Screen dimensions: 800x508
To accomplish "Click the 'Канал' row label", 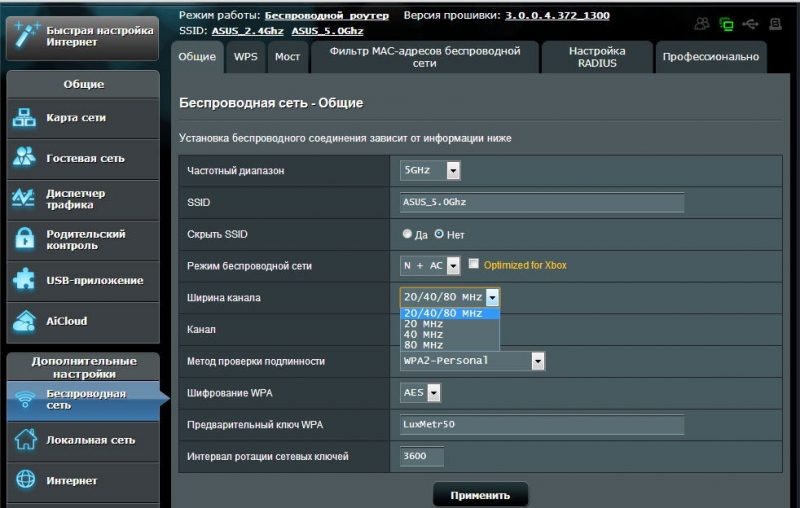I will [201, 329].
